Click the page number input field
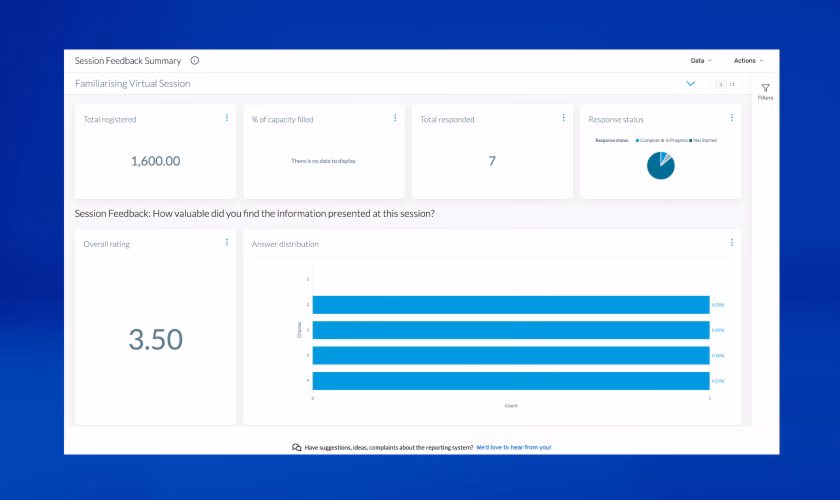The height and width of the screenshot is (500, 840). (721, 84)
